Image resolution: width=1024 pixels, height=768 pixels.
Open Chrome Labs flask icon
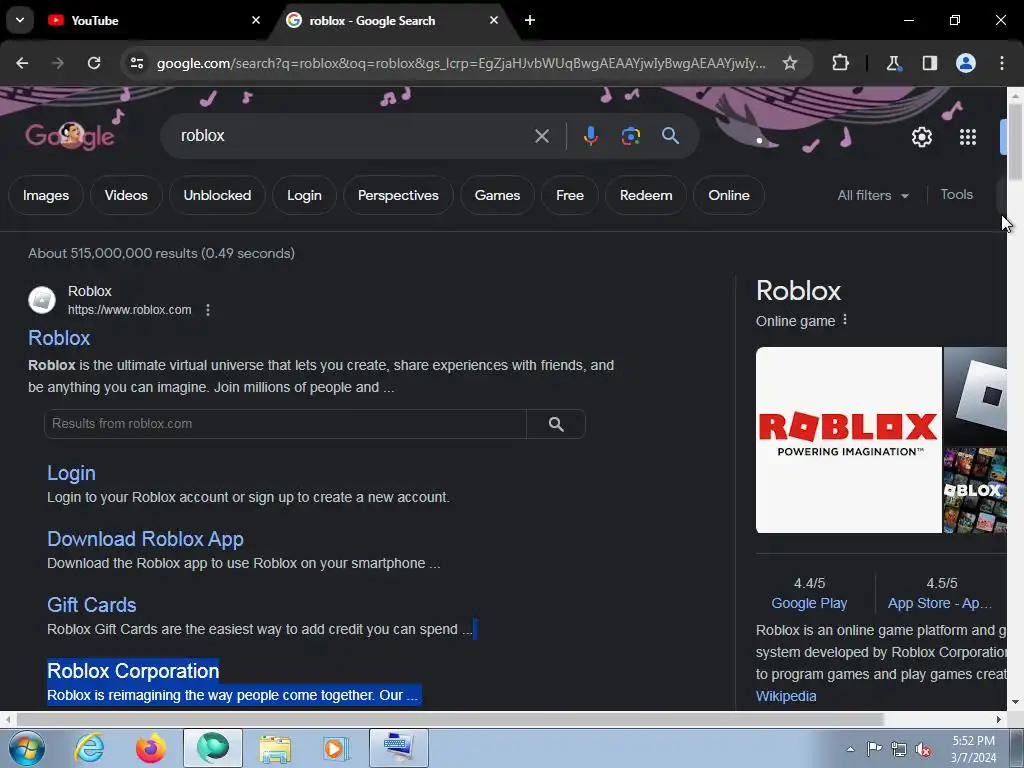point(893,63)
